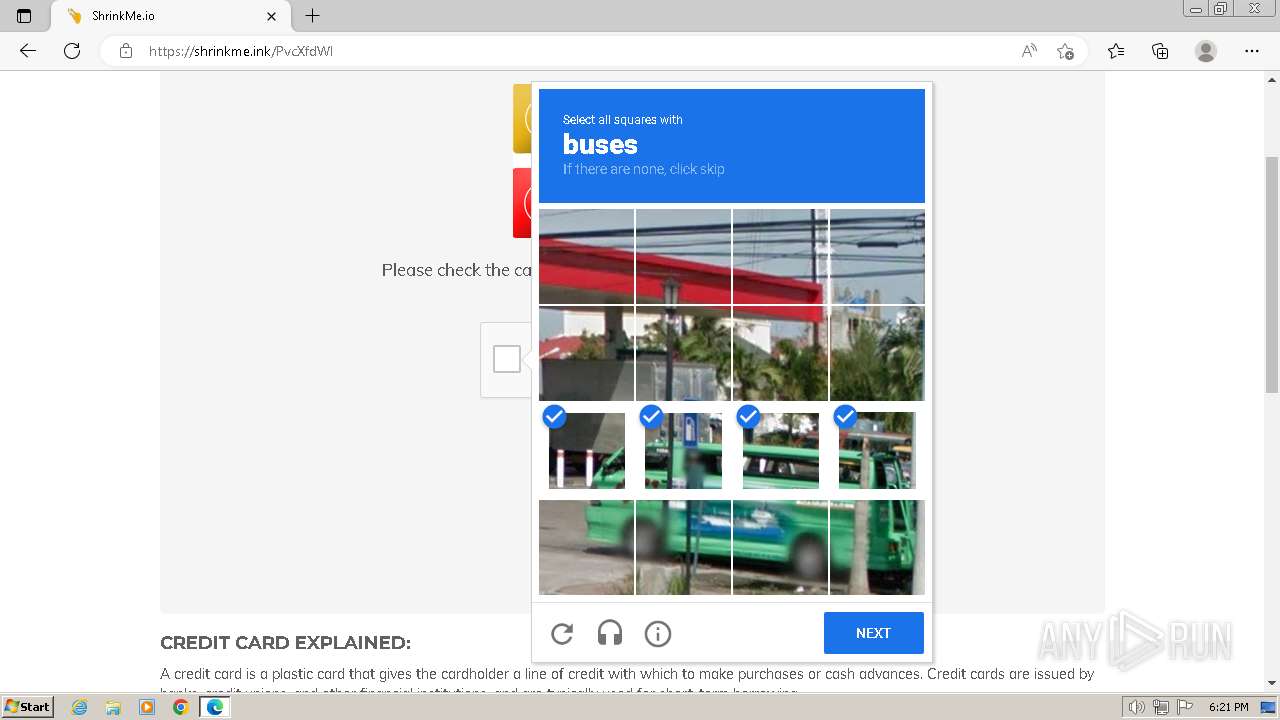
Task: Click the Action Center flag tray icon
Action: pos(1185,707)
